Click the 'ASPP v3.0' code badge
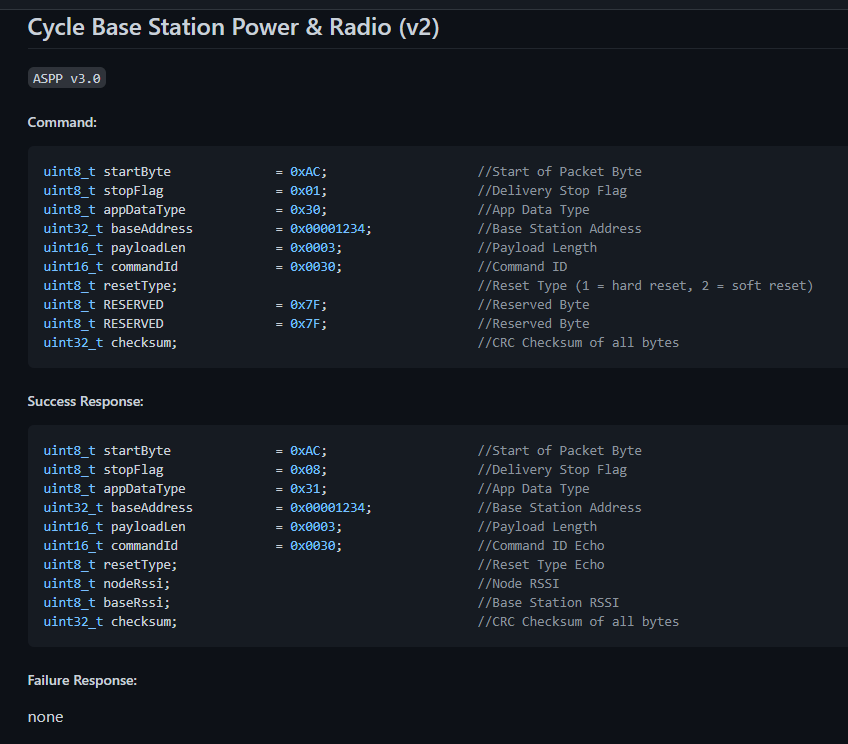Image resolution: width=848 pixels, height=744 pixels. [67, 78]
